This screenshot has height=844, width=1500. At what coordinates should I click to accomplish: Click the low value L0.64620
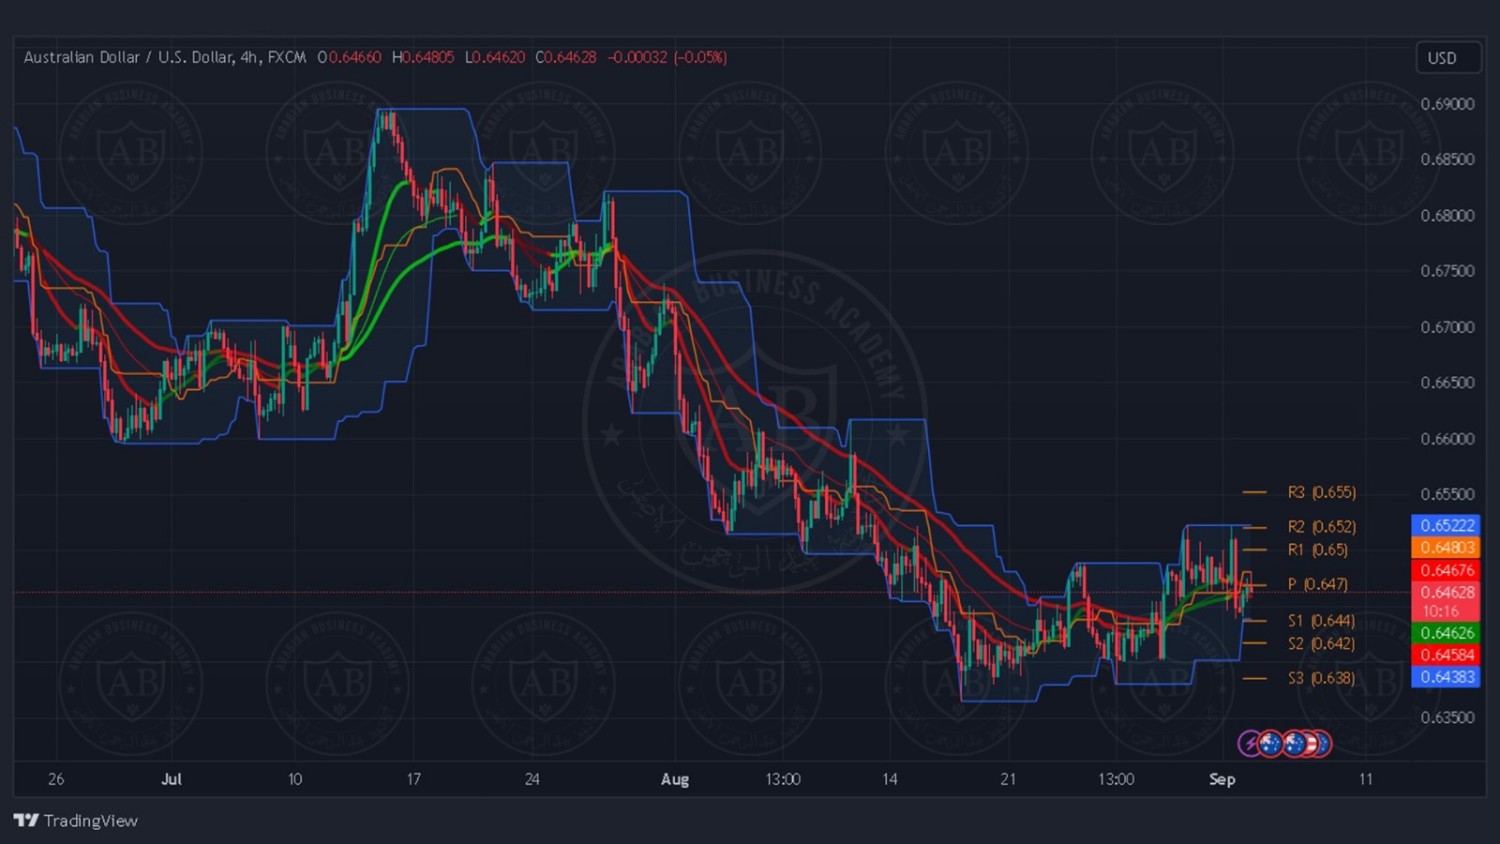point(494,58)
